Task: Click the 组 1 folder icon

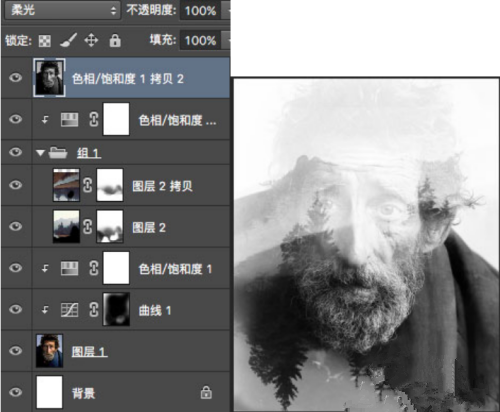Action: pyautogui.click(x=58, y=153)
